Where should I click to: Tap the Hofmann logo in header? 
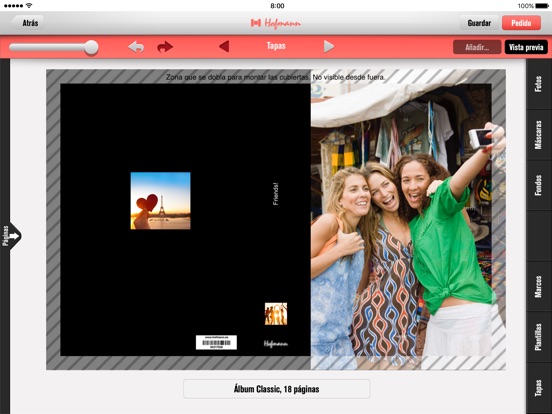coord(276,23)
